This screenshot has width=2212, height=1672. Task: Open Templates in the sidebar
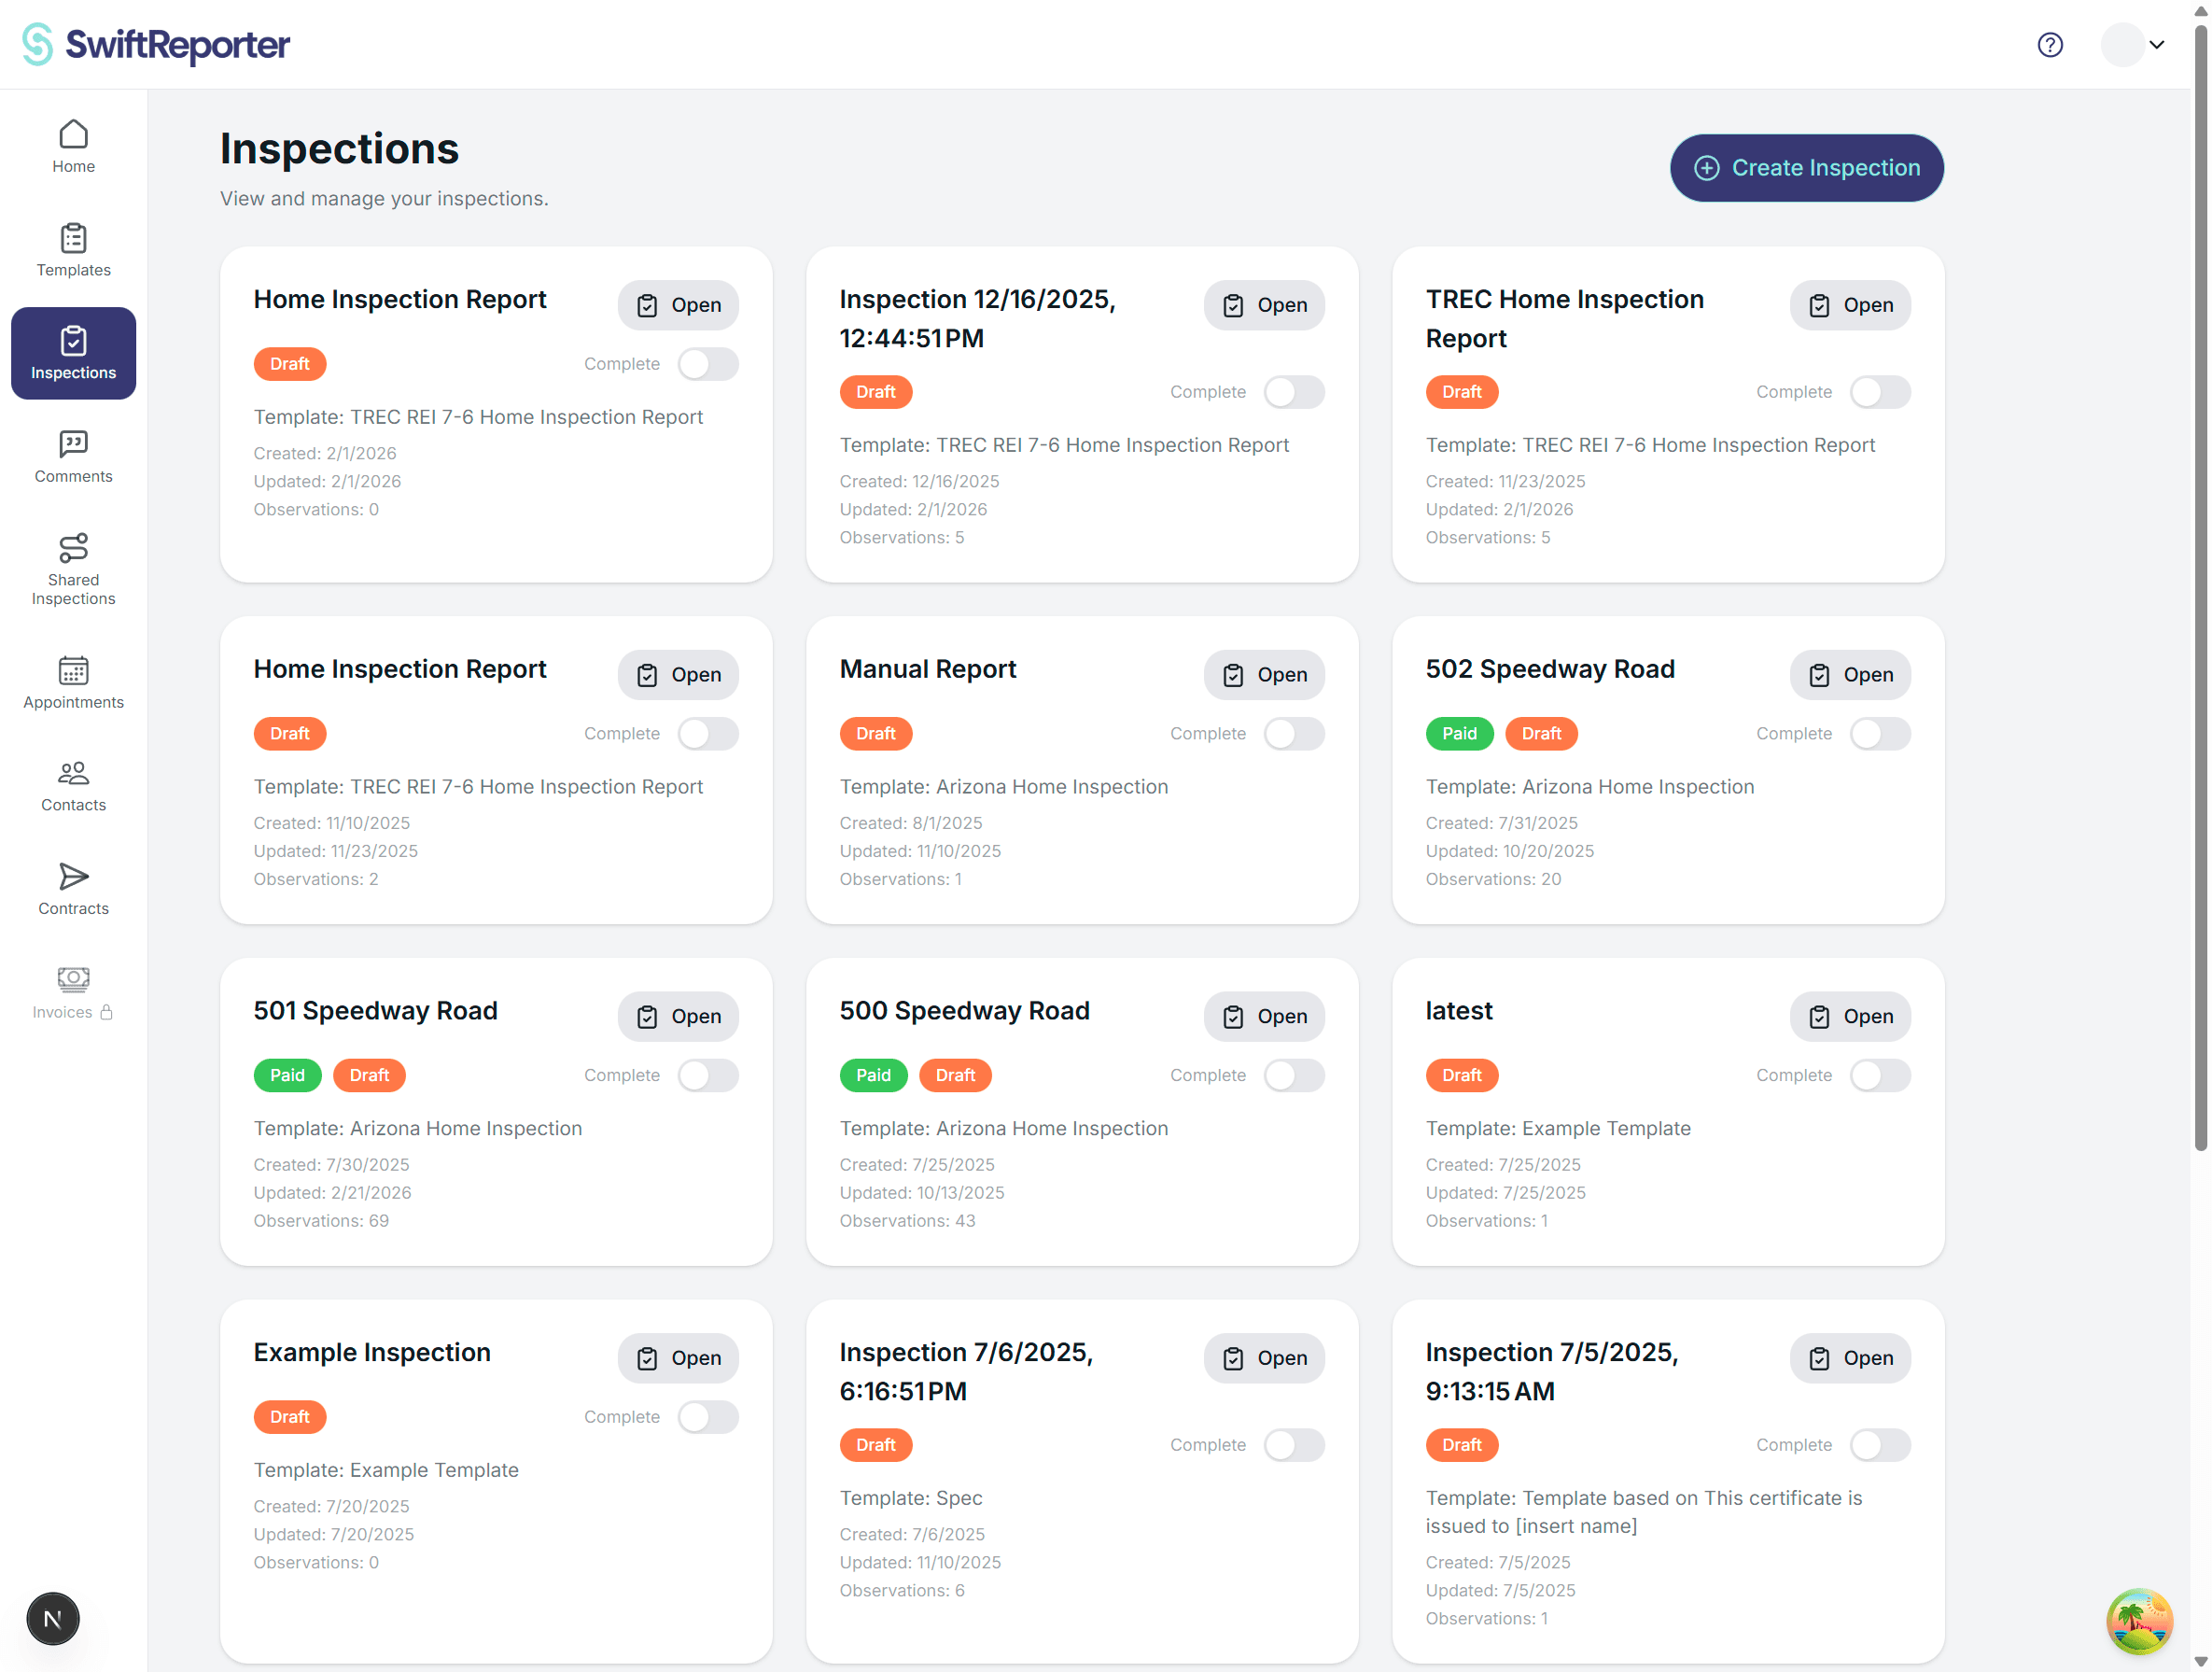(73, 250)
